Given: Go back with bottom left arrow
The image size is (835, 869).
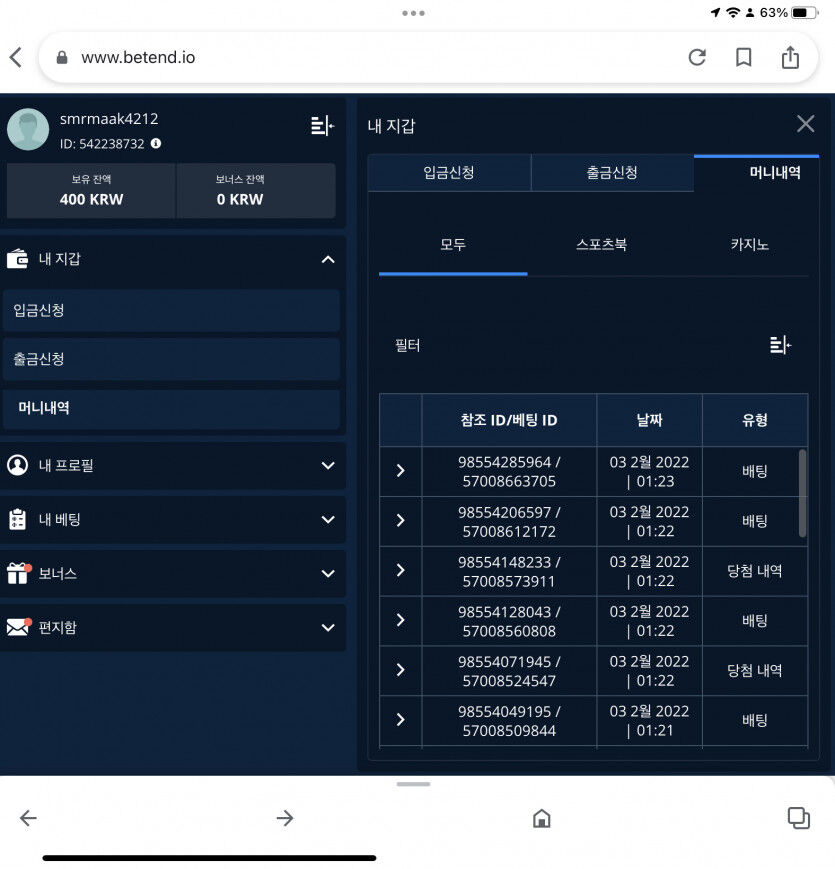Looking at the screenshot, I should [x=28, y=818].
